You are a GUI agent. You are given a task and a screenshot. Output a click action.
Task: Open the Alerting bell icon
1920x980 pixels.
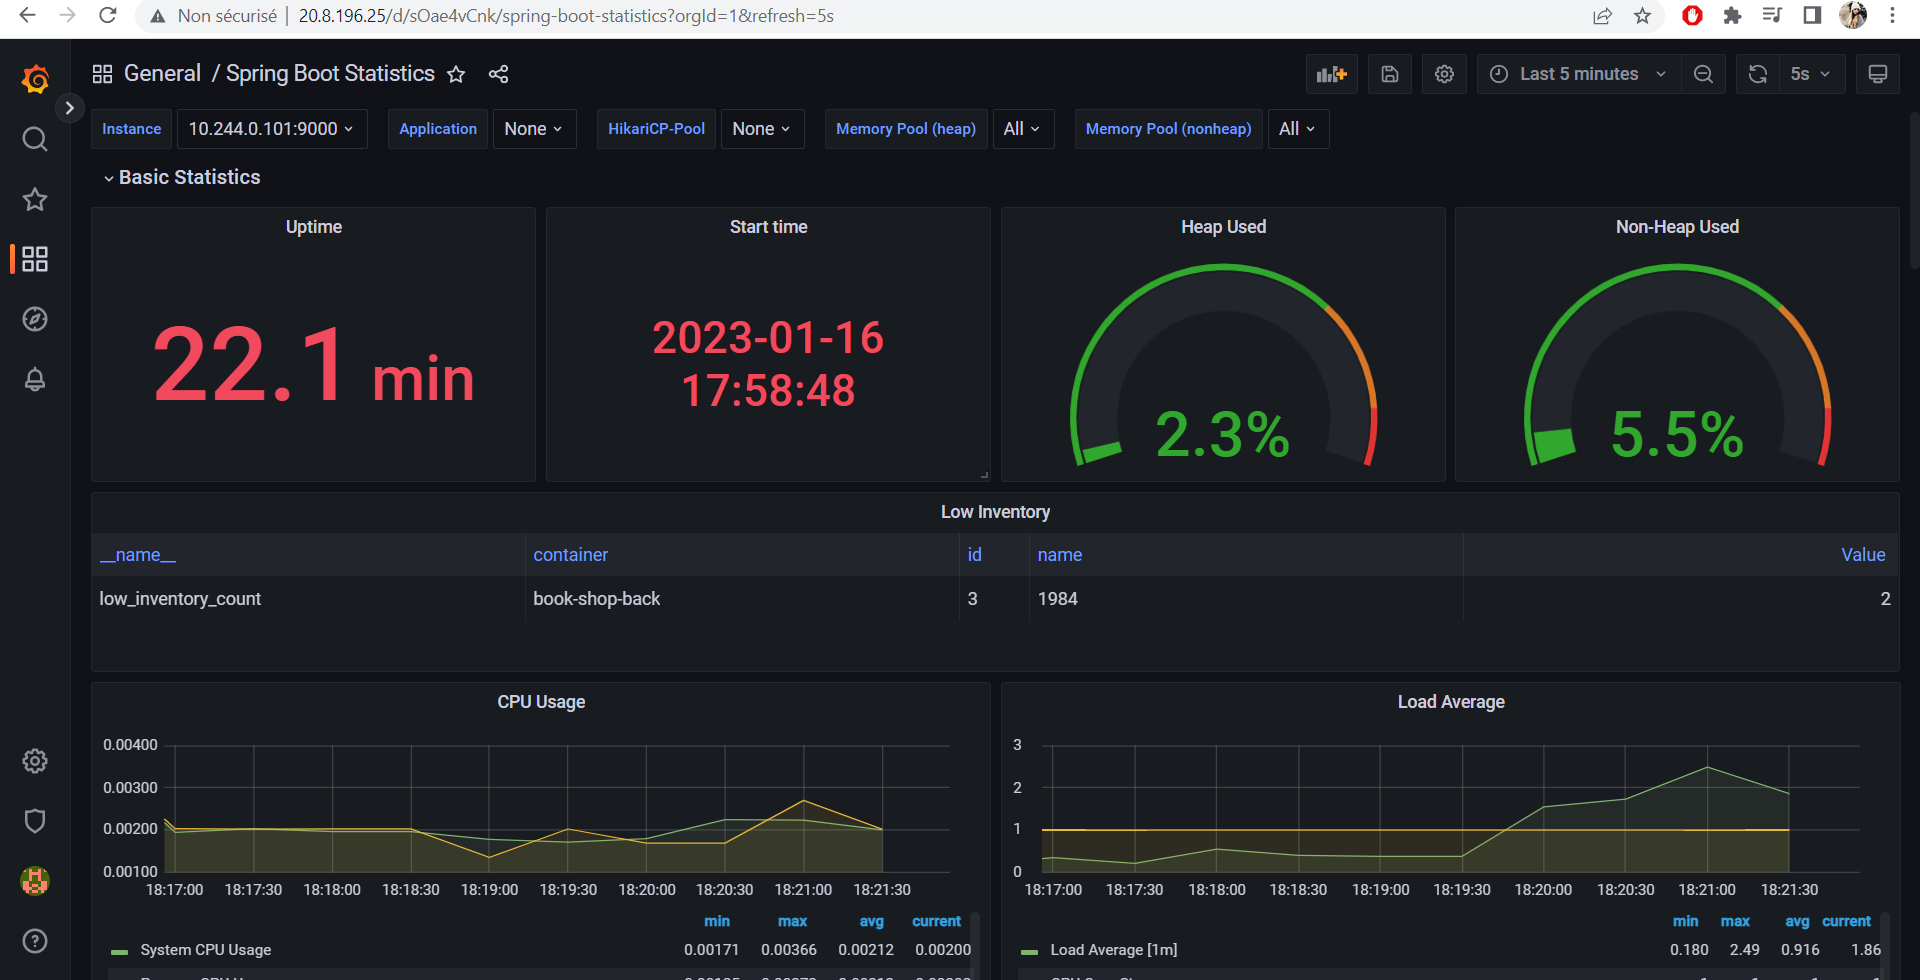click(35, 379)
